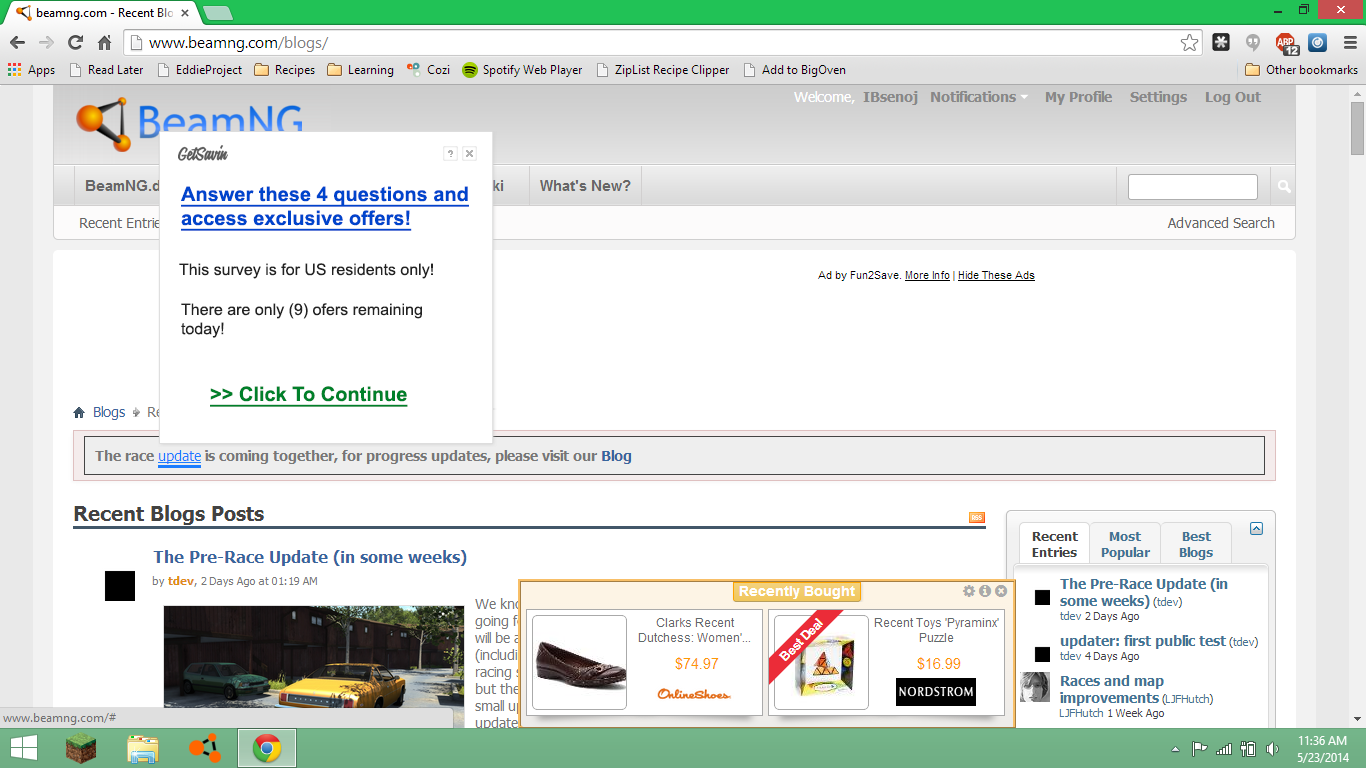
Task: Open a new browser tab
Action: pyautogui.click(x=217, y=13)
